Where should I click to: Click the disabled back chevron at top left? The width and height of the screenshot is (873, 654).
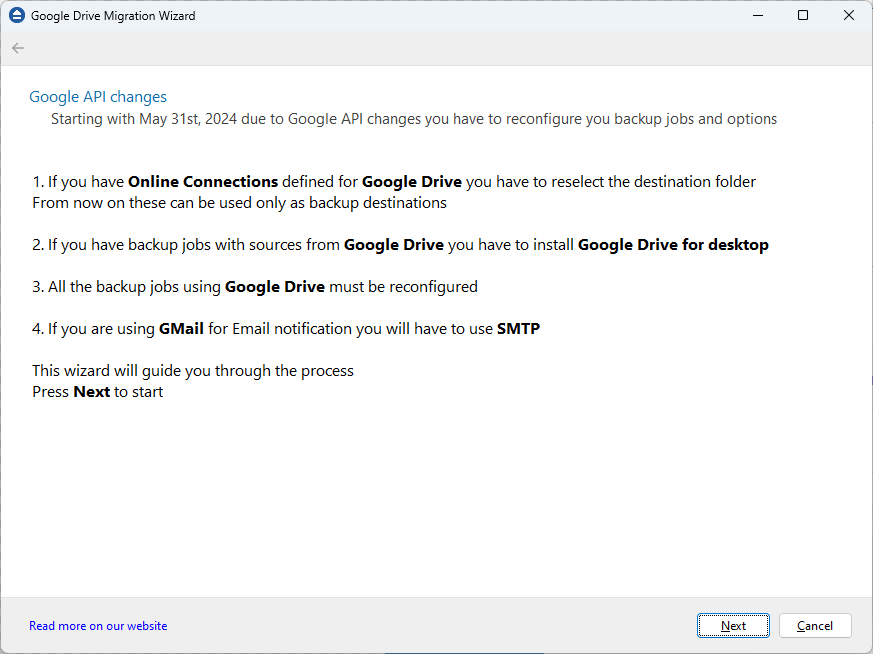pos(17,47)
